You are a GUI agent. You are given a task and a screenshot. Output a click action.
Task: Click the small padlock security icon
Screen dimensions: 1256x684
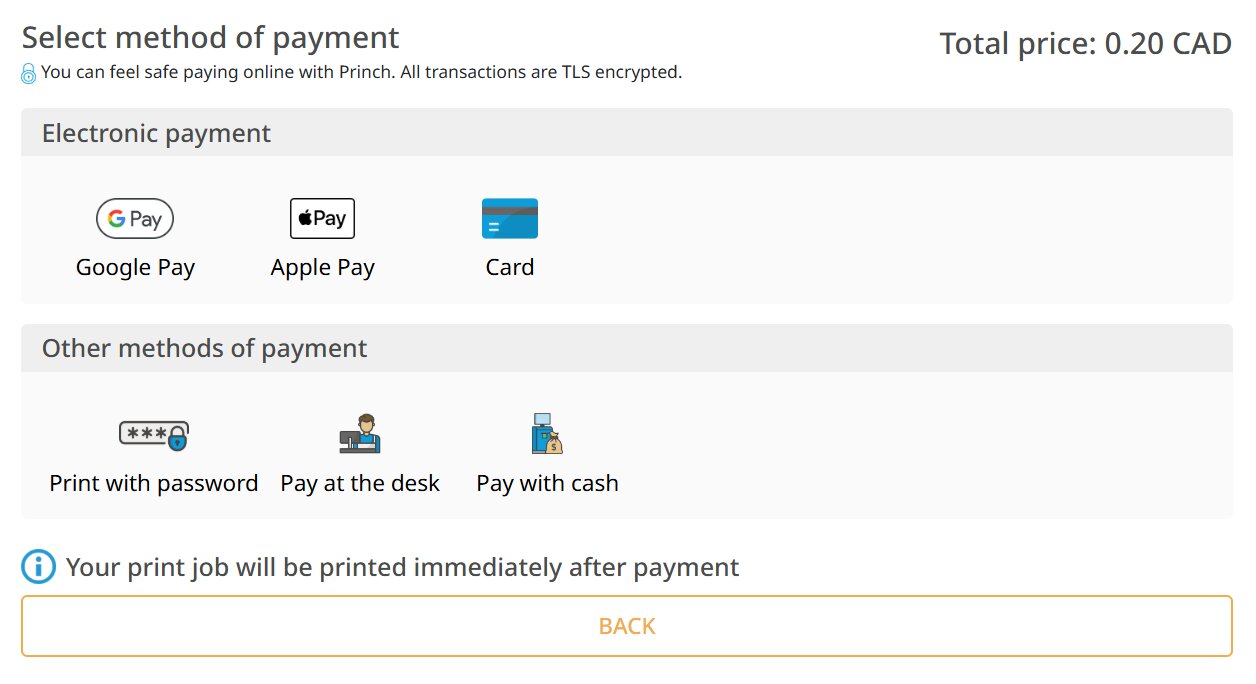click(x=29, y=73)
